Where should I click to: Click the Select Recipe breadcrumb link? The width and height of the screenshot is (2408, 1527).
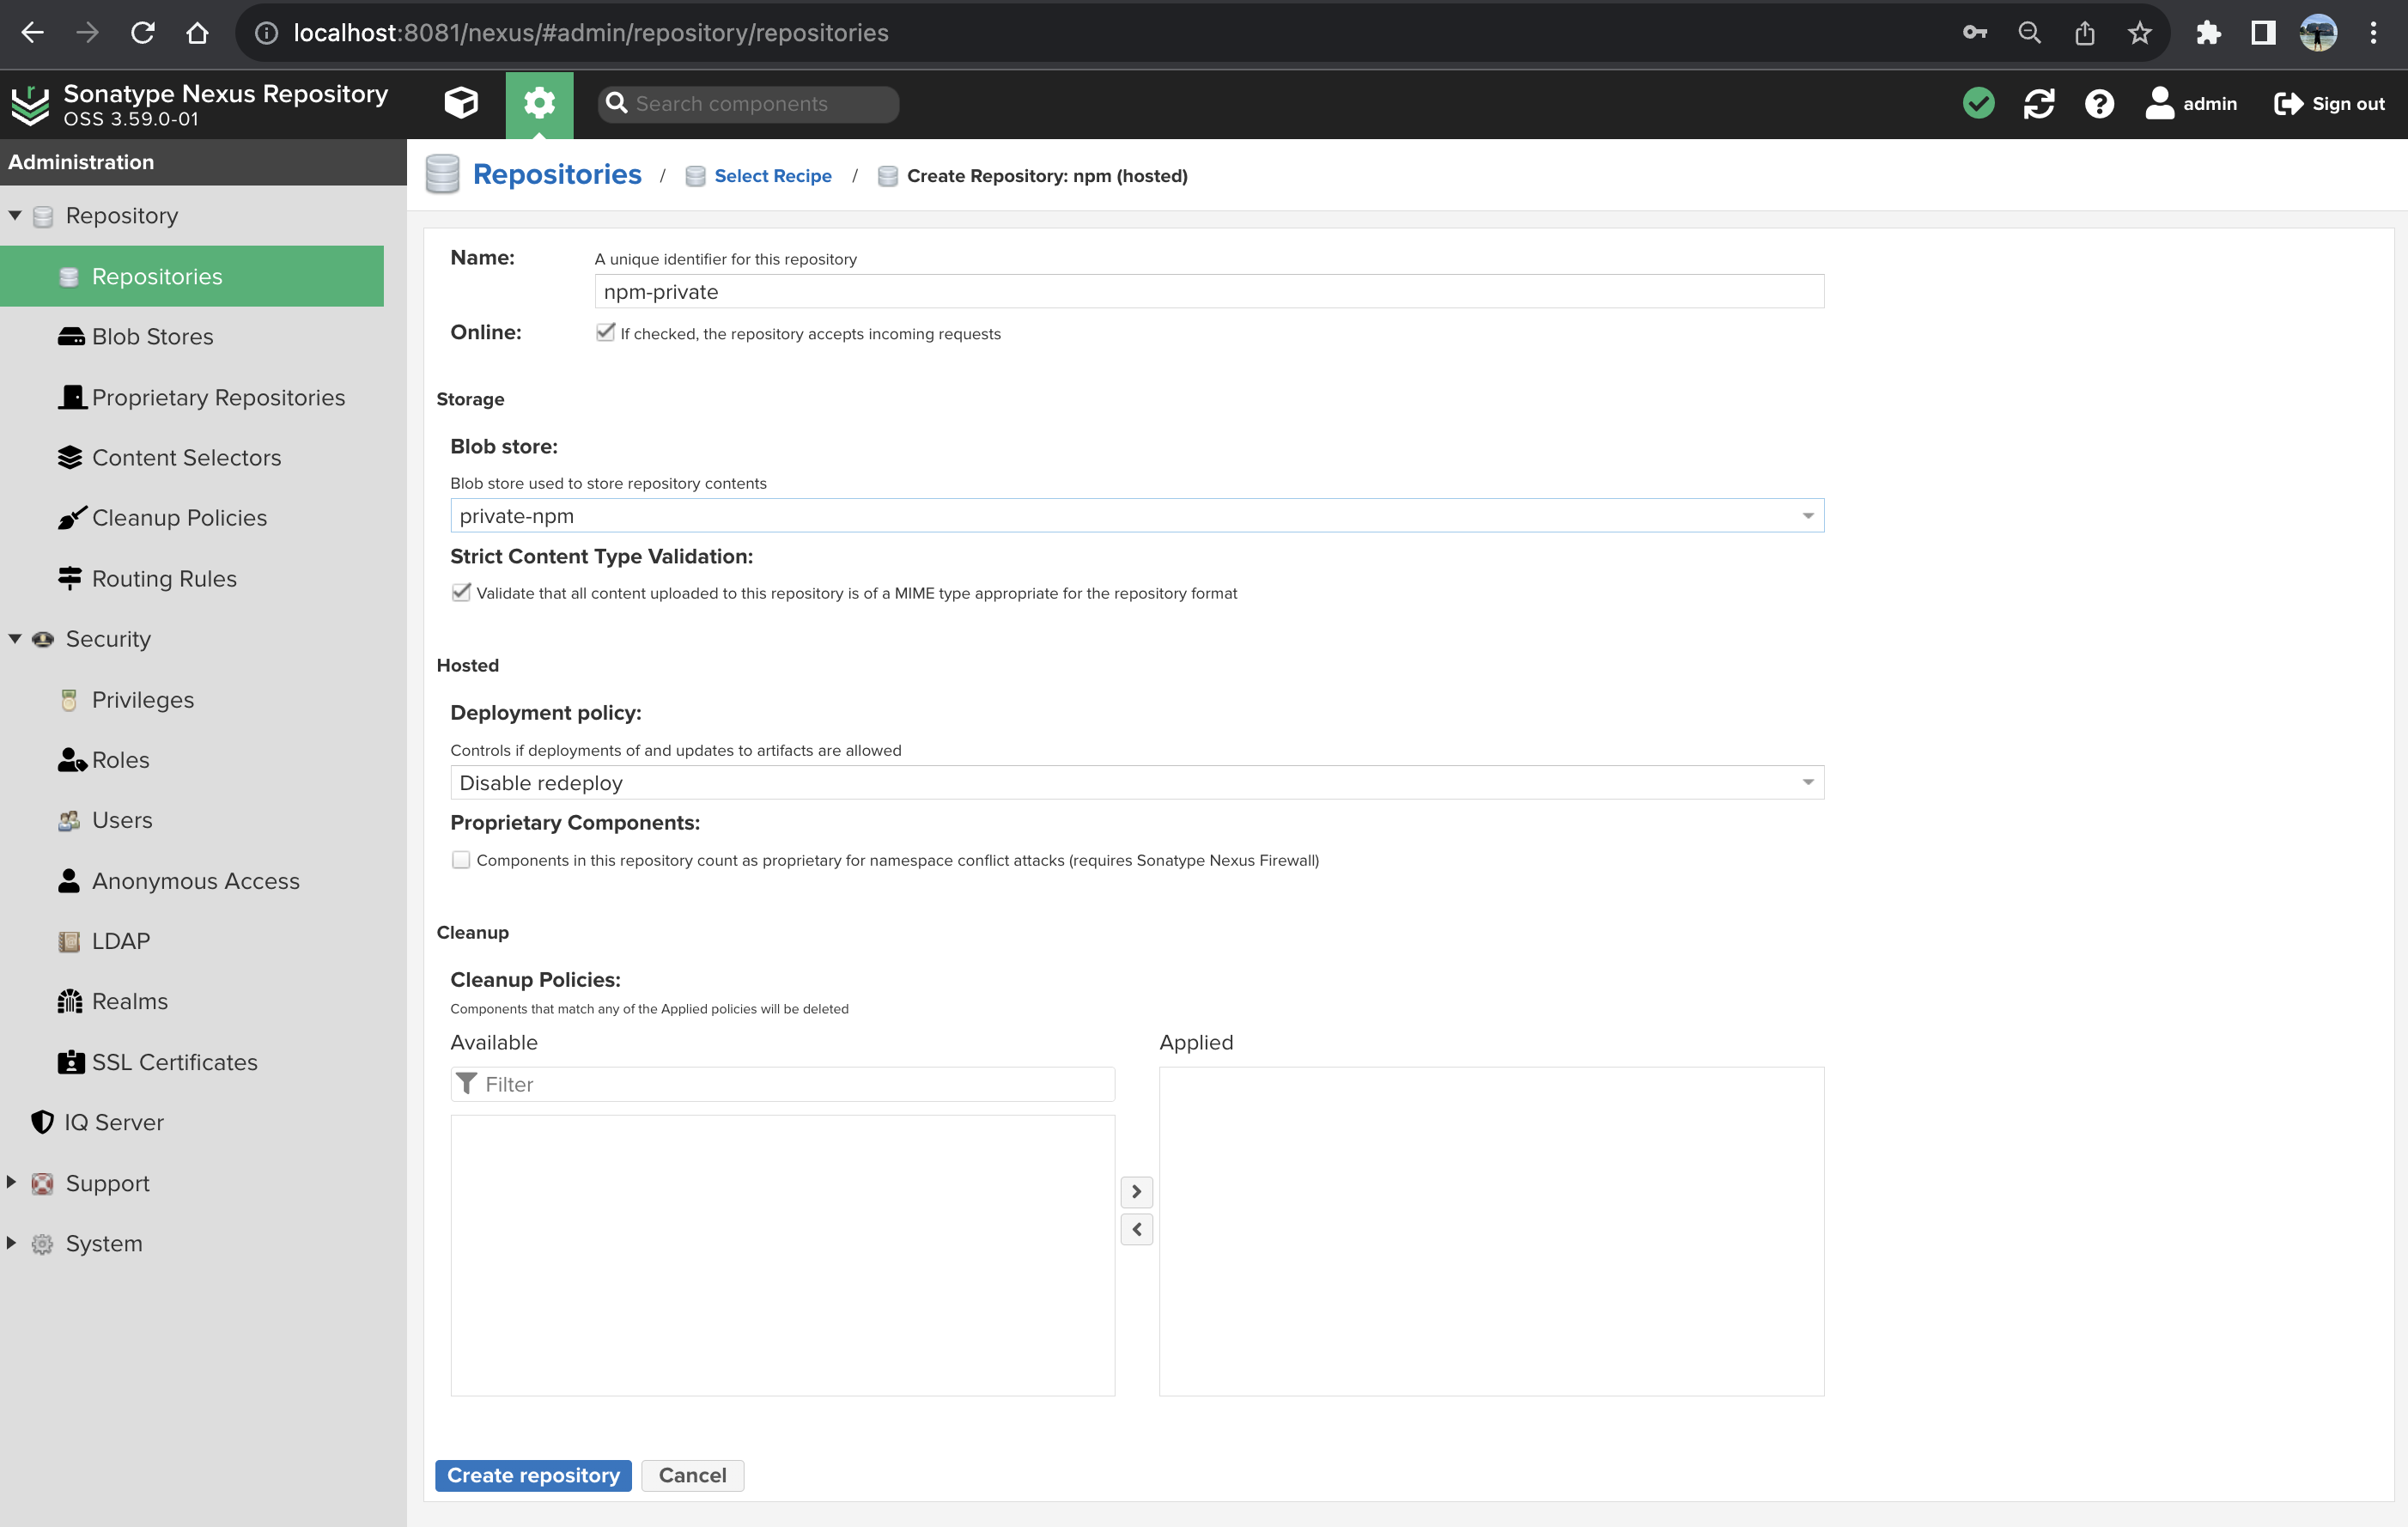click(x=772, y=176)
